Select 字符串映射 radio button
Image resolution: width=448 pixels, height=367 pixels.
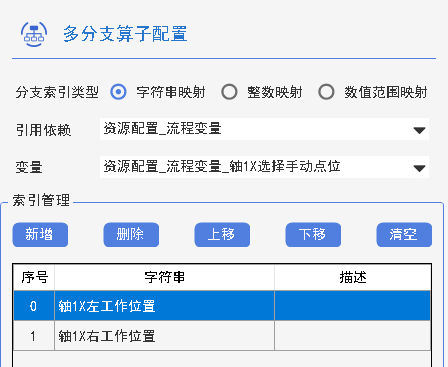(118, 92)
